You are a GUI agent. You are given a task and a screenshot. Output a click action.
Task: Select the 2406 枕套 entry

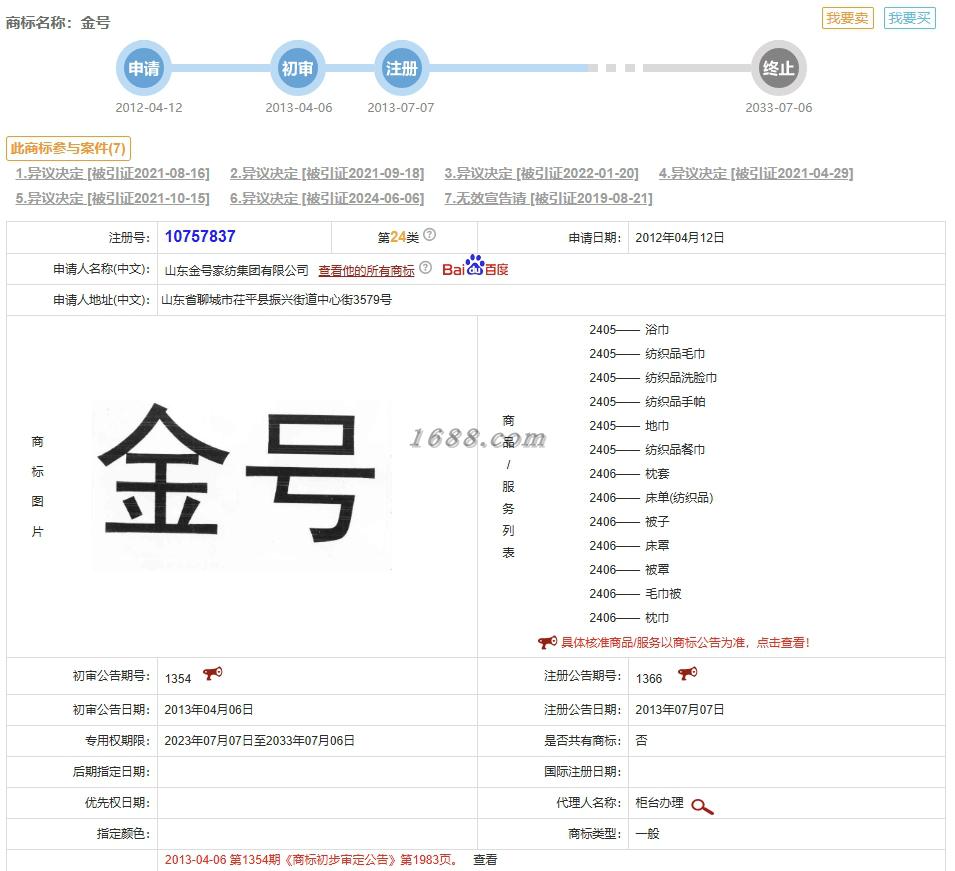pyautogui.click(x=629, y=473)
